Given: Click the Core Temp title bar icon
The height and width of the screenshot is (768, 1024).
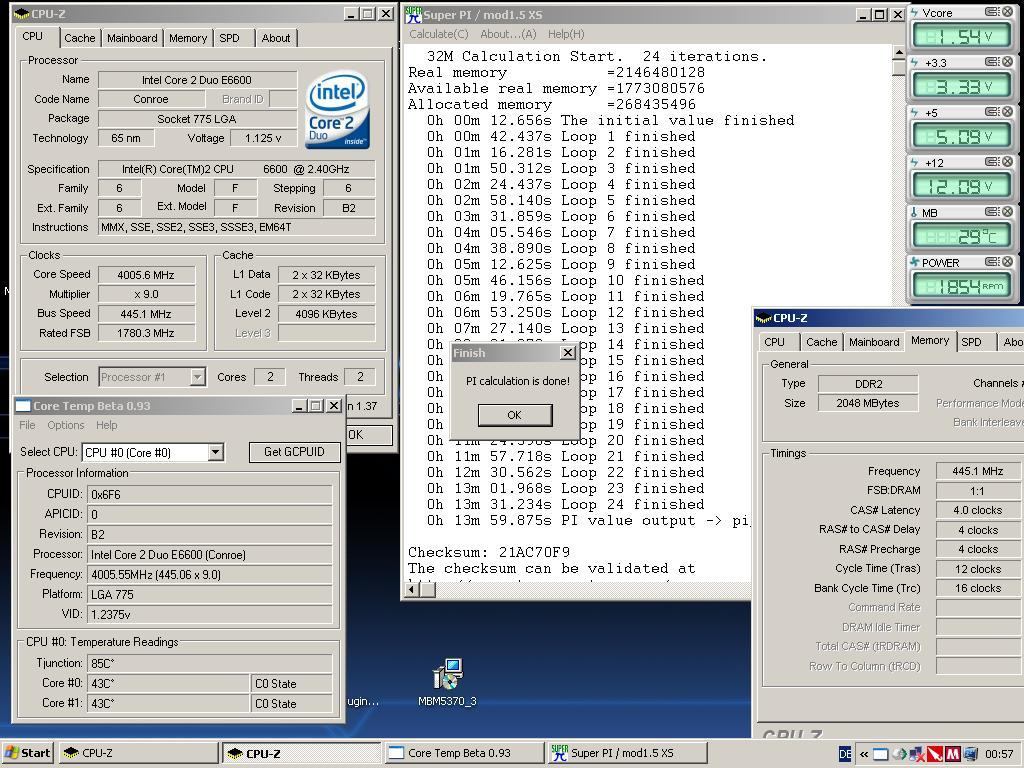Looking at the screenshot, I should (23, 406).
